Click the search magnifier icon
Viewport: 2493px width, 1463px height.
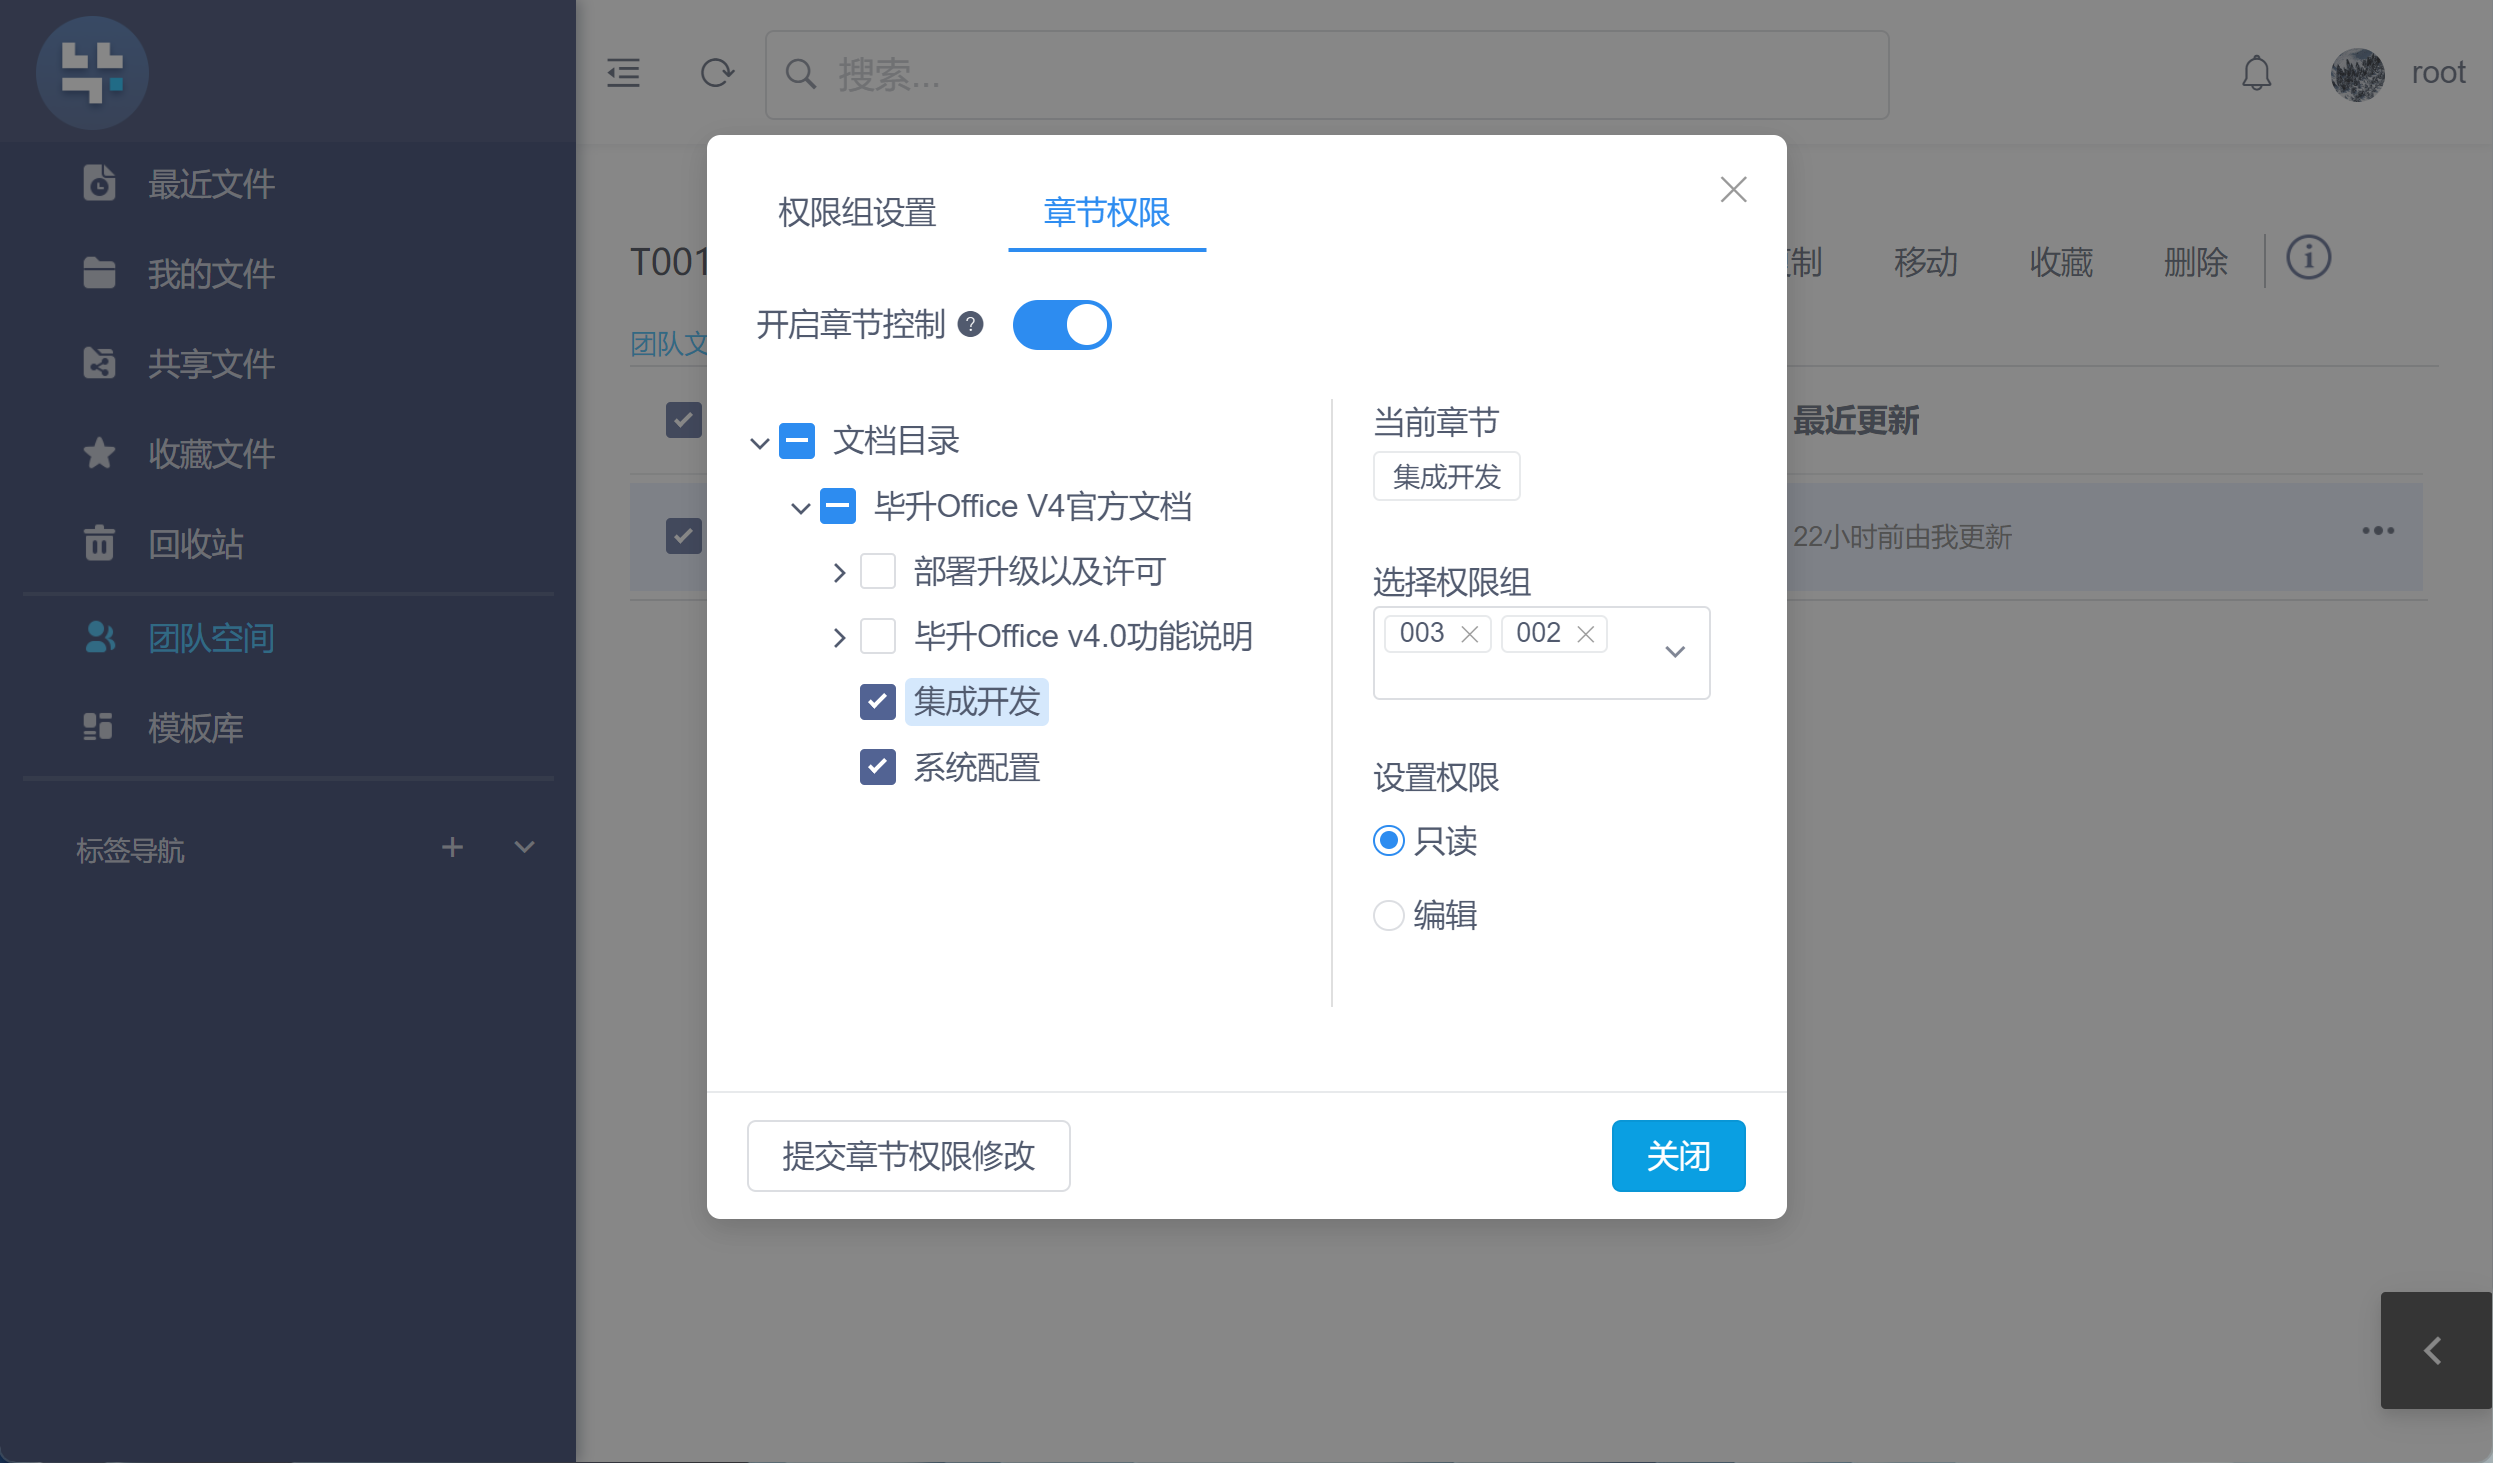click(800, 73)
